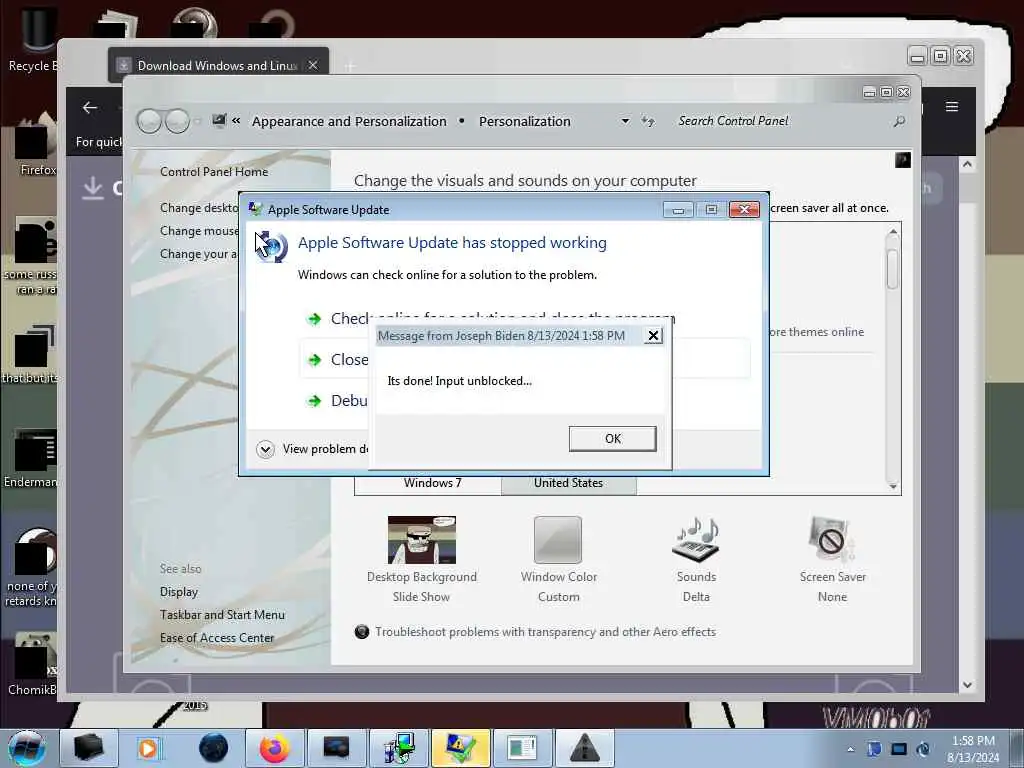Click the monitor icon in system tray
The height and width of the screenshot is (768, 1024).
(x=899, y=749)
